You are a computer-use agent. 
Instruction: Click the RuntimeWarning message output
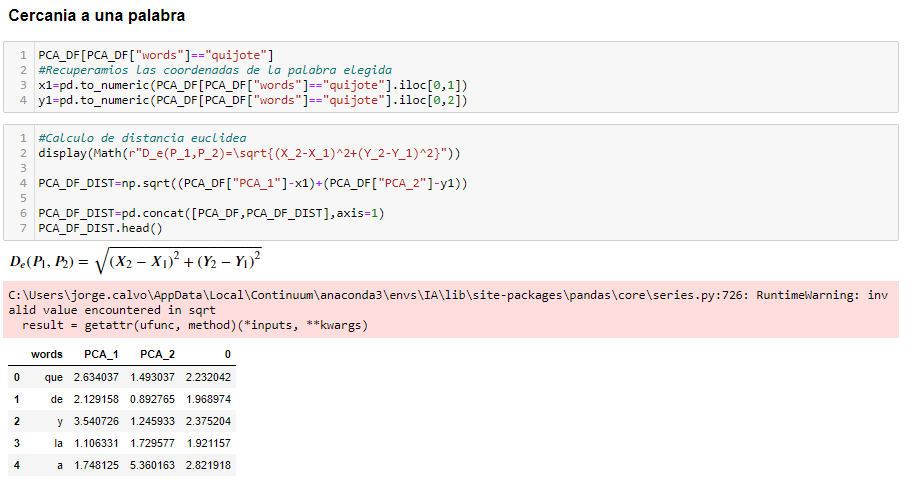point(450,310)
